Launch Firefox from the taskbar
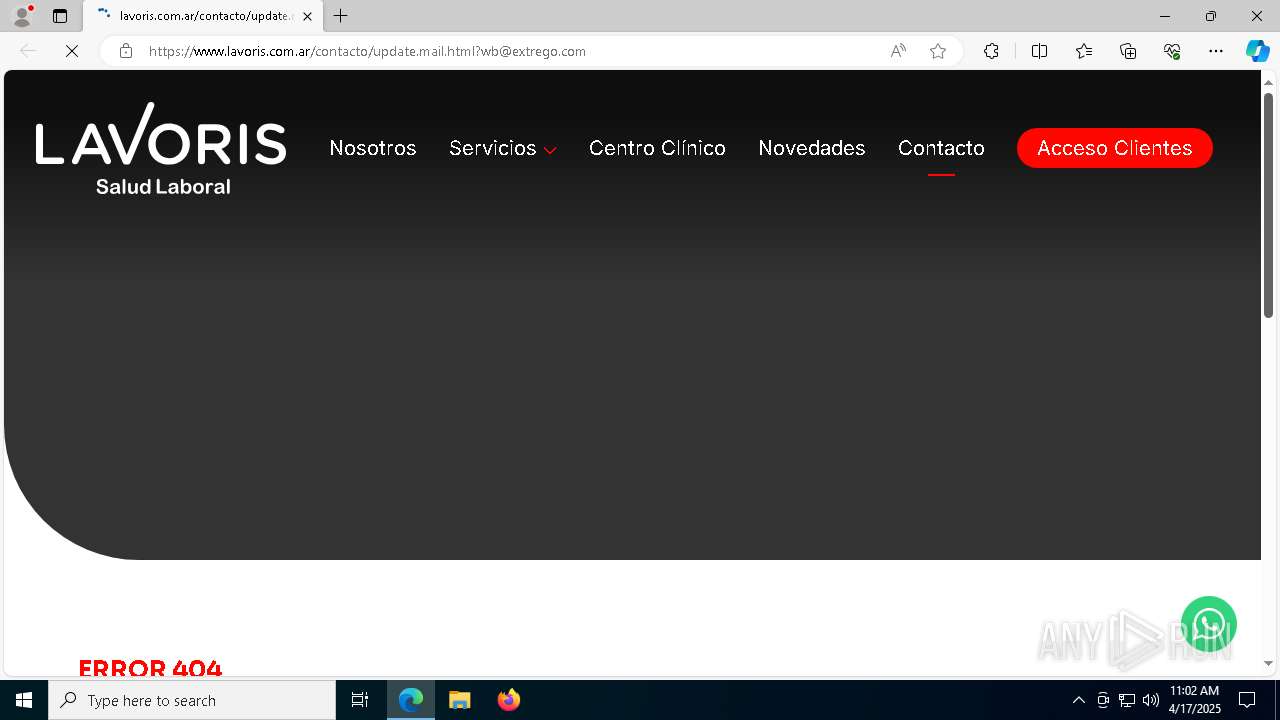 [509, 700]
